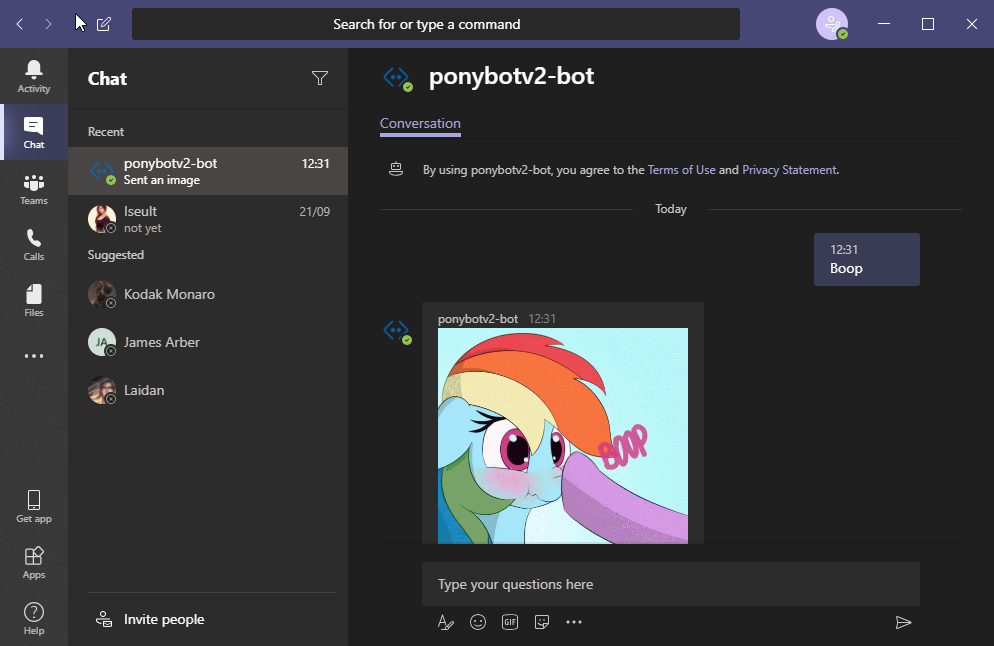The width and height of the screenshot is (994, 646).
Task: Click the bot avatar beside its message
Action: (x=397, y=332)
